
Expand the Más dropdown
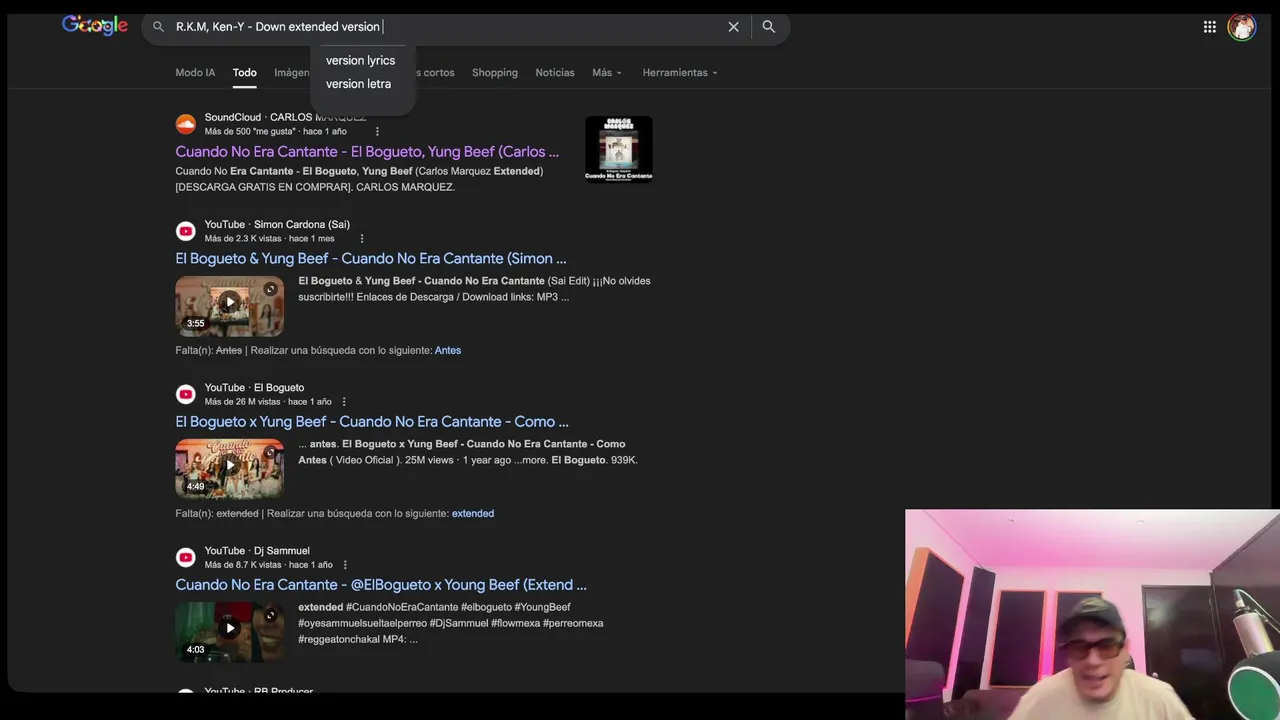[607, 72]
